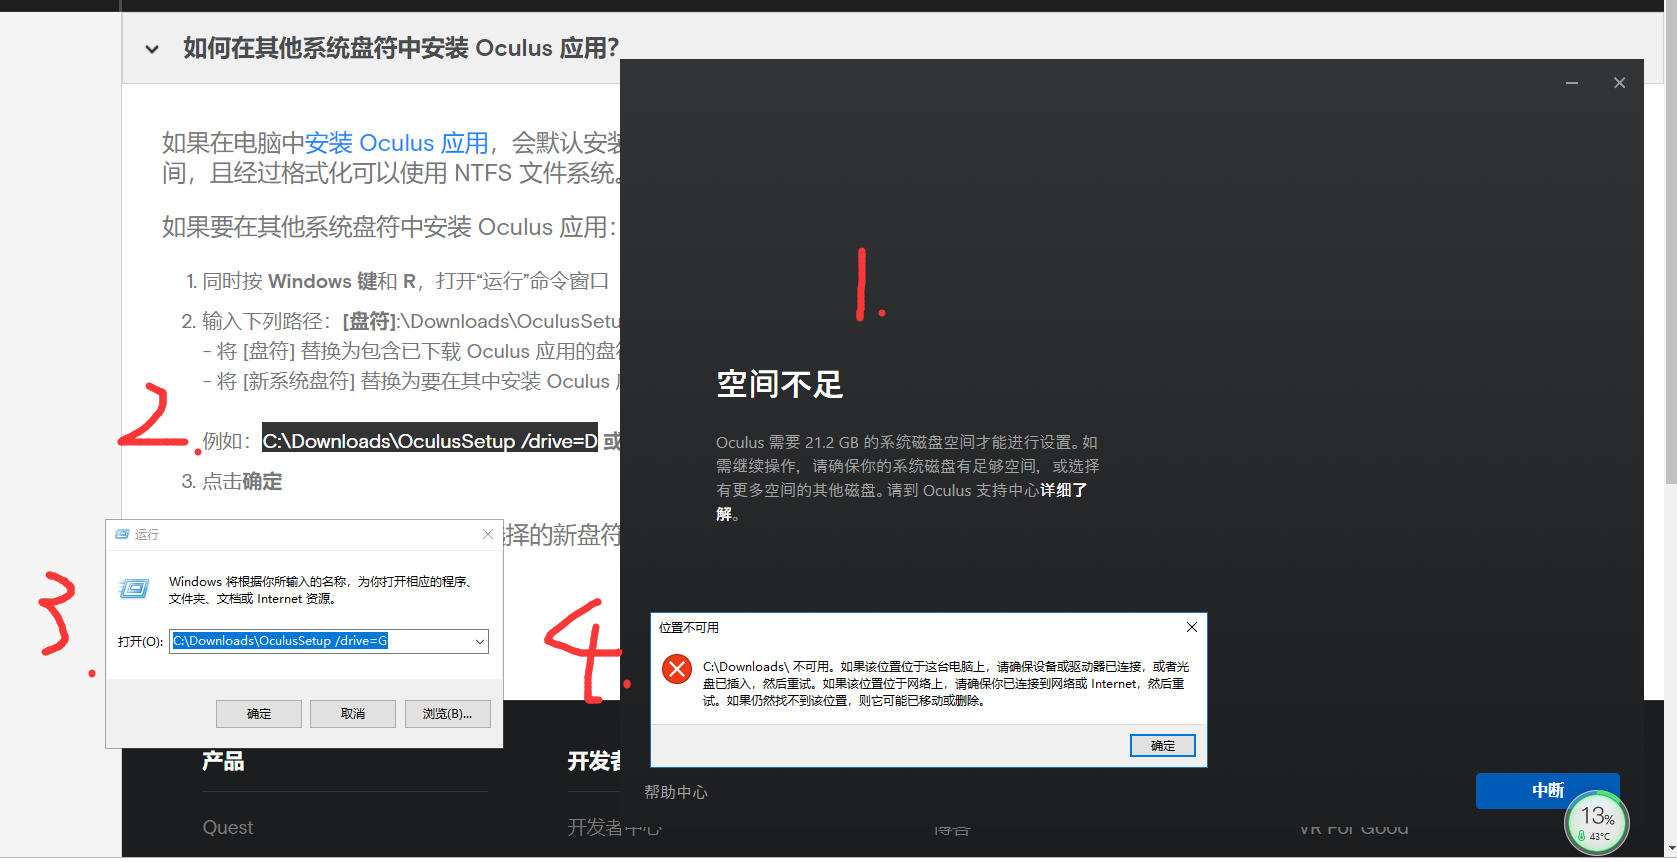Collapse the Oculus install question chevron
The width and height of the screenshot is (1677, 862).
(152, 49)
